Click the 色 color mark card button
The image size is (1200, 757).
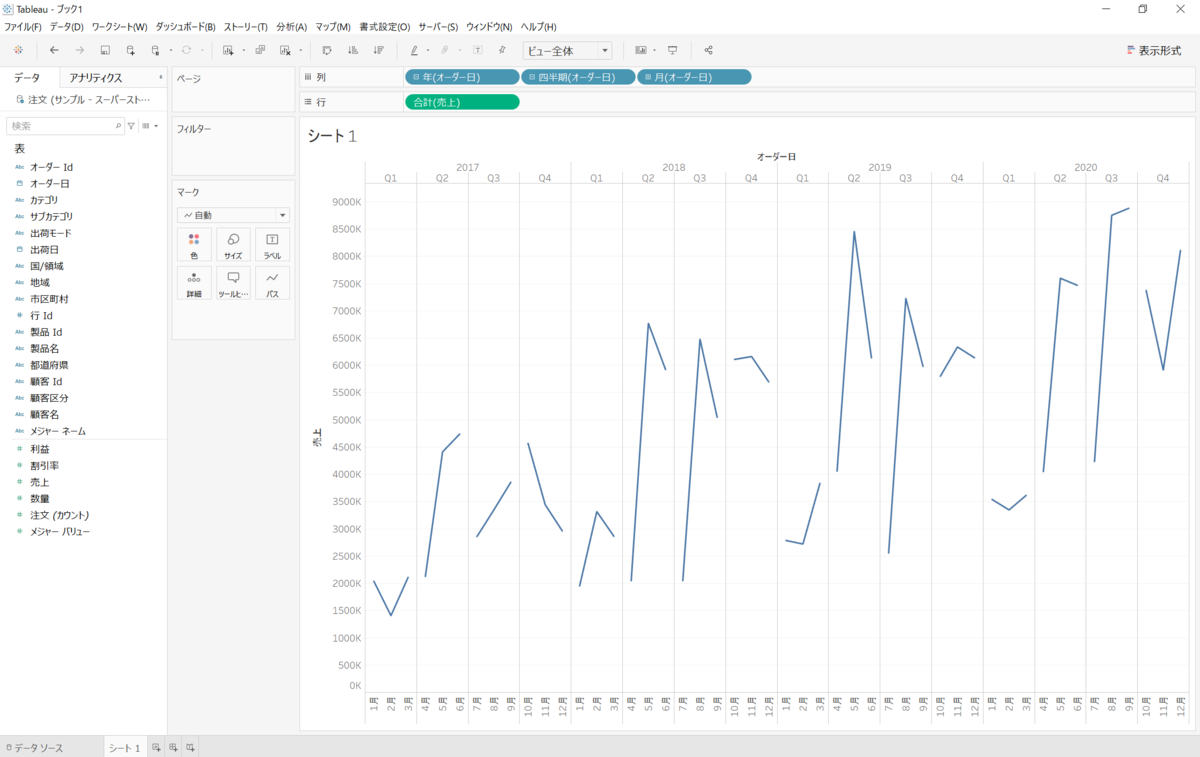tap(194, 246)
